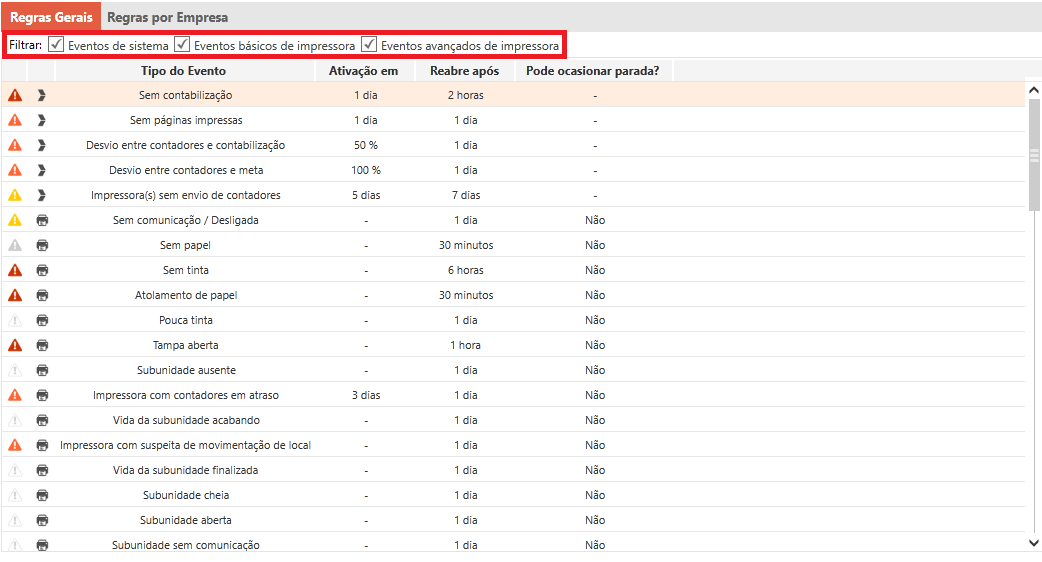
Task: Click the Reabre após column header
Action: click(x=465, y=71)
